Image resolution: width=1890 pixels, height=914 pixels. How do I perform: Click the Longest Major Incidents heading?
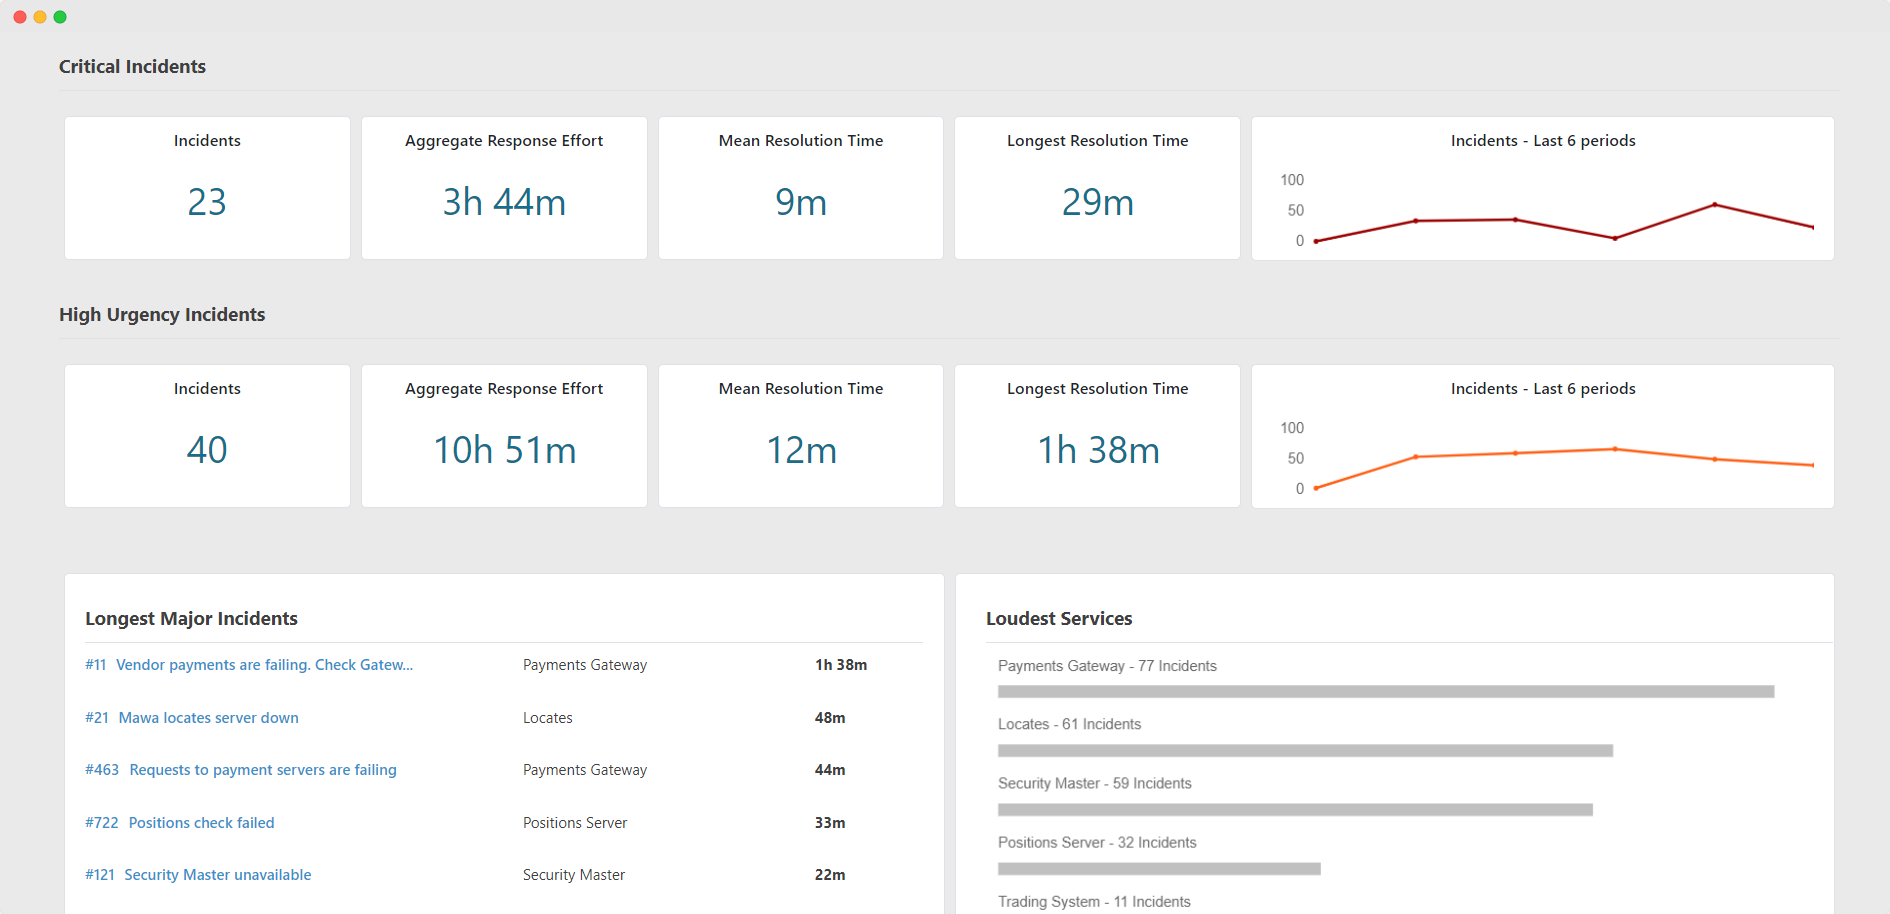pyautogui.click(x=191, y=619)
